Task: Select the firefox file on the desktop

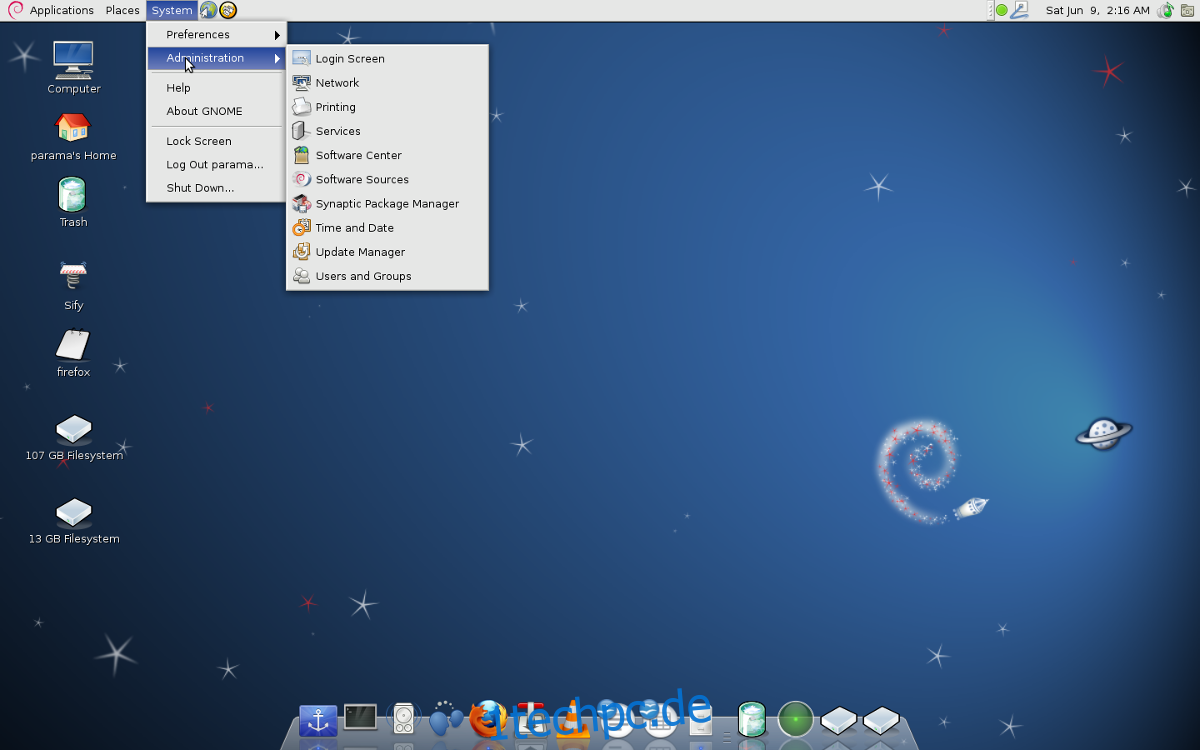Action: pyautogui.click(x=73, y=353)
